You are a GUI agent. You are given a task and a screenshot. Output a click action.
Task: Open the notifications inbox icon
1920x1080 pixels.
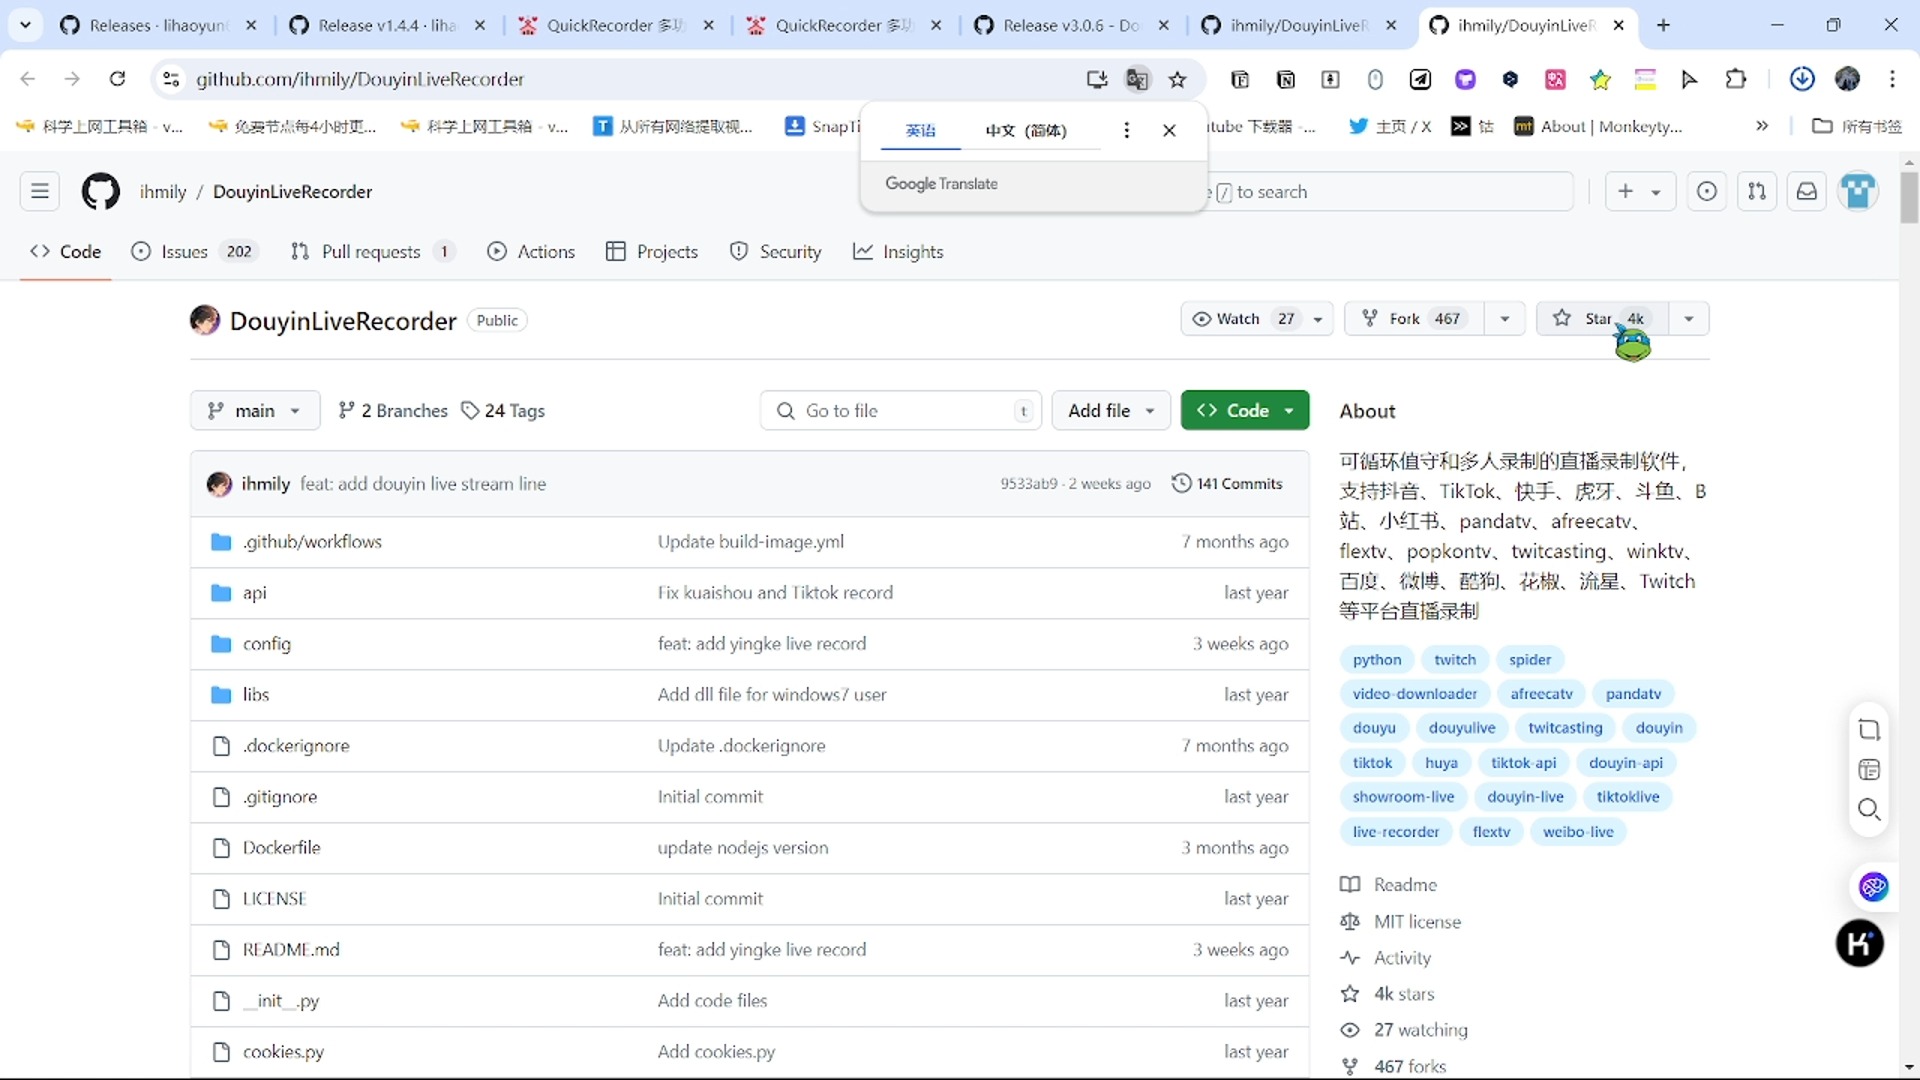(1807, 191)
